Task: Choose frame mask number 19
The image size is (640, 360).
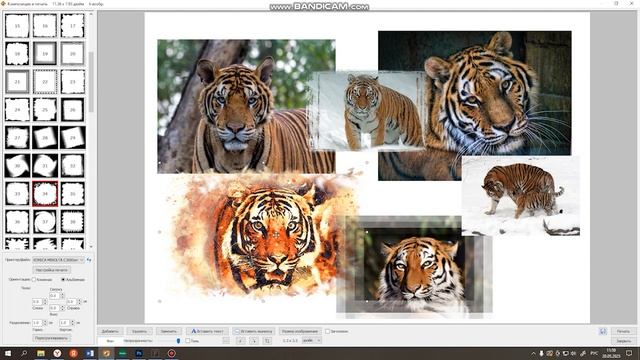Action: [45, 53]
